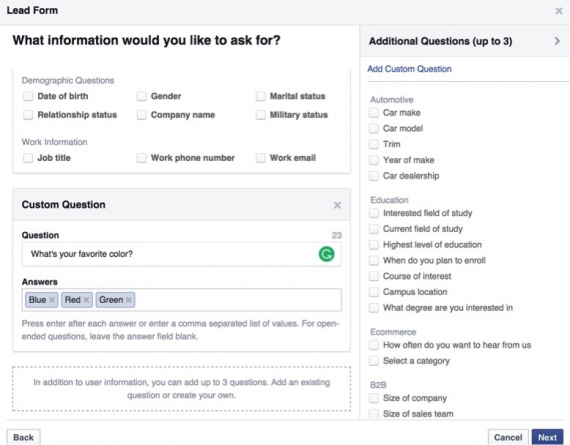This screenshot has height=445, width=570.
Task: Enable the Marital status checkbox
Action: coord(260,96)
